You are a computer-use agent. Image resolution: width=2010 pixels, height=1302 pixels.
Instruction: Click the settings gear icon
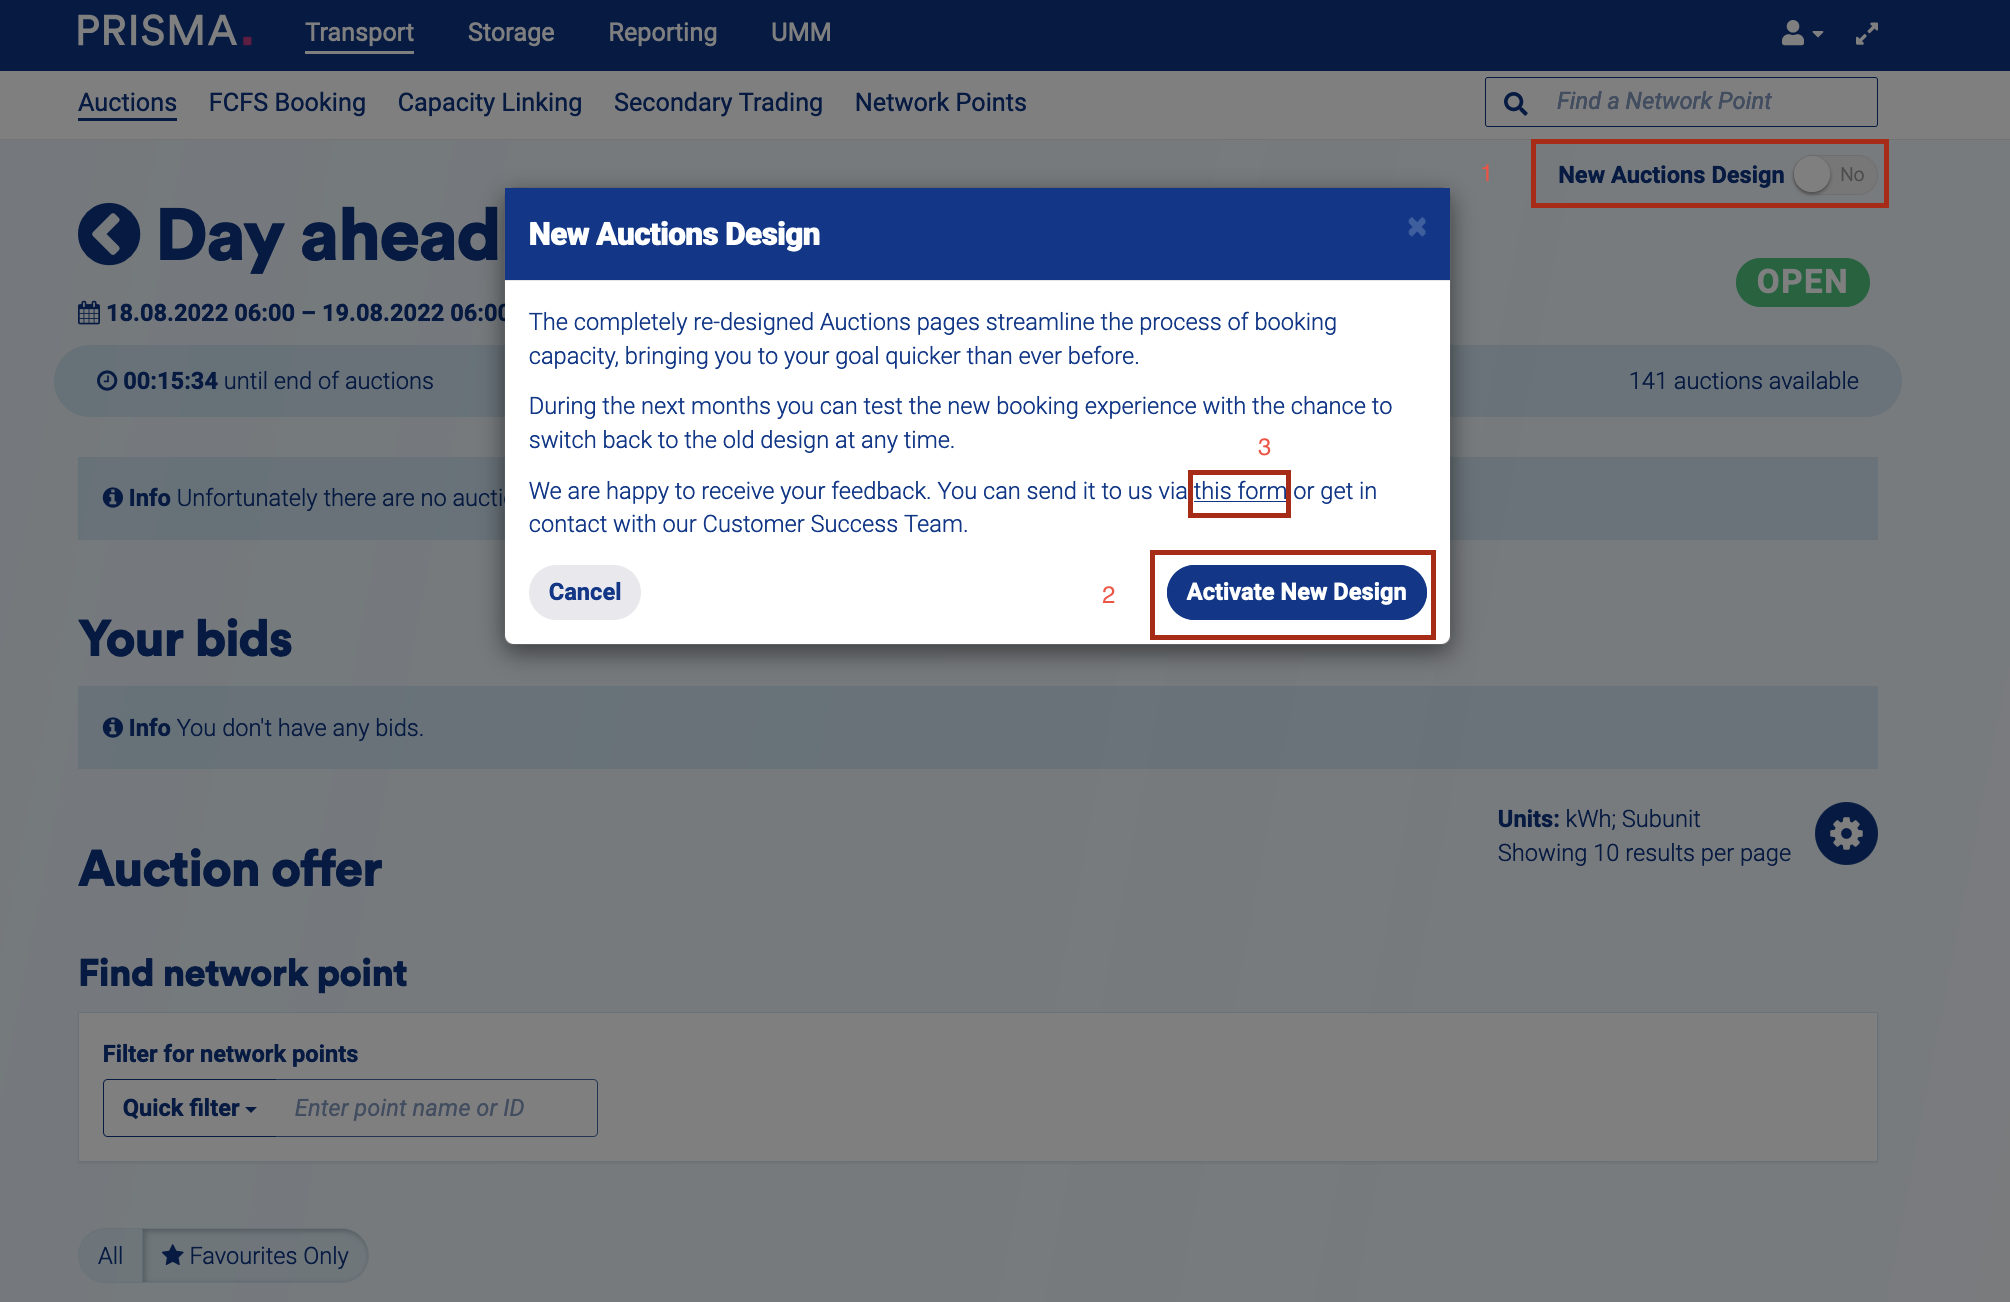tap(1845, 834)
